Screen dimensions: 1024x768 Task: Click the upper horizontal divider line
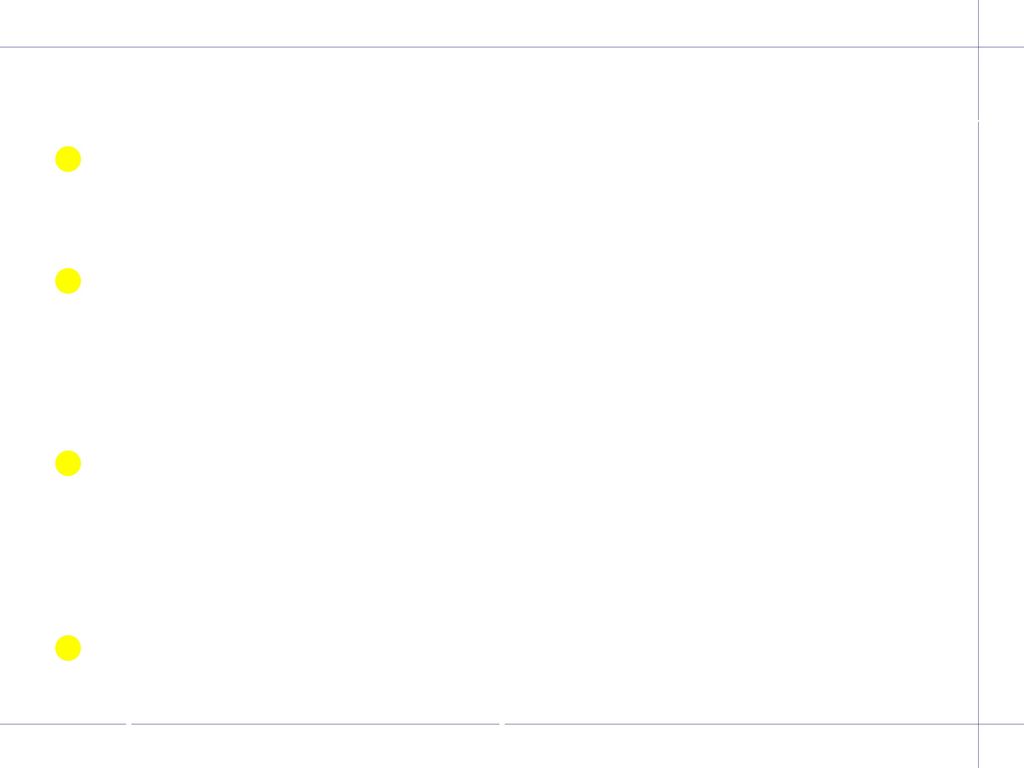pyautogui.click(x=512, y=47)
